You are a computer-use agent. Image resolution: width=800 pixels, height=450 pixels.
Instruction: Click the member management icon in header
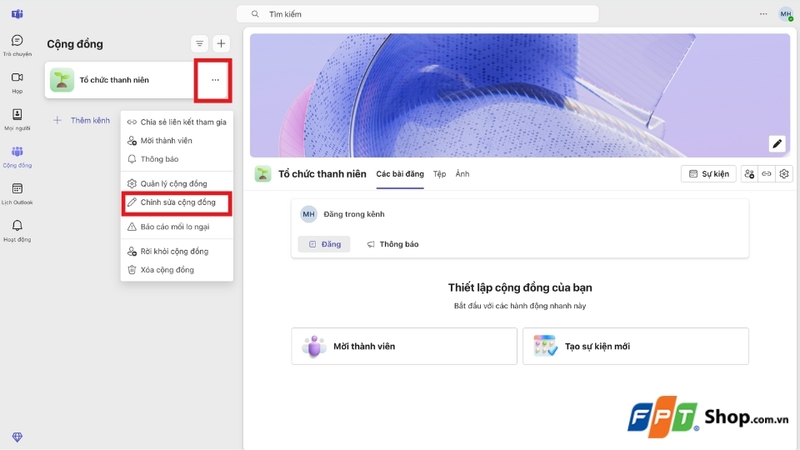coord(749,174)
